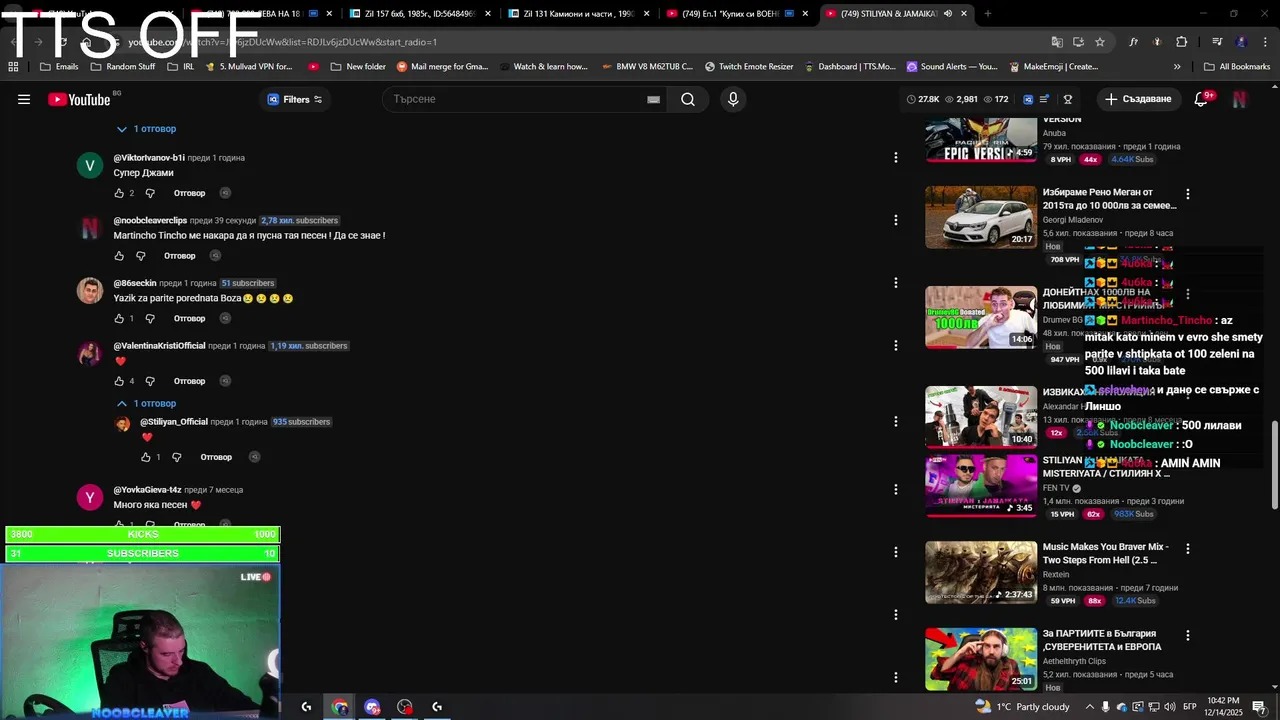1280x720 pixels.
Task: Like the noobcleaverclips comment
Action: (x=119, y=256)
